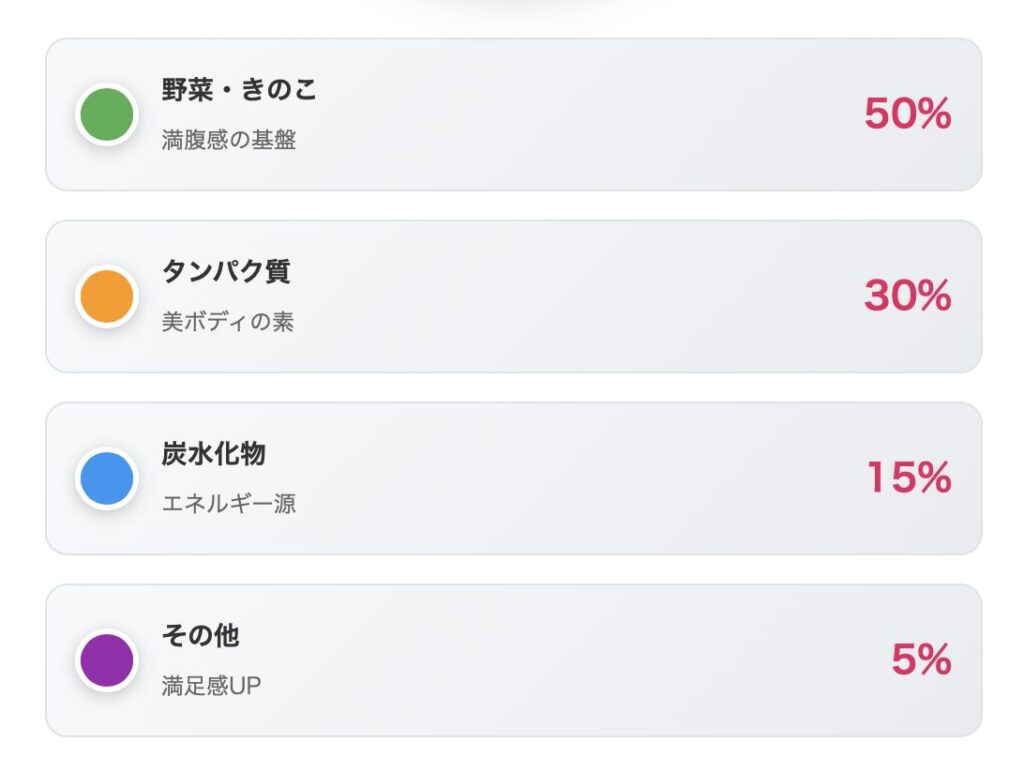Click the エネルギー源 subtitle
1024x758 pixels.
[229, 503]
